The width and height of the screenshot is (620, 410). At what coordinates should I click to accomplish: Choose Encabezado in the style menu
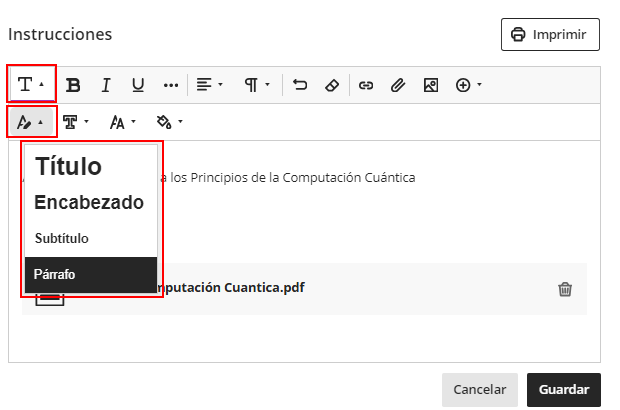point(88,202)
